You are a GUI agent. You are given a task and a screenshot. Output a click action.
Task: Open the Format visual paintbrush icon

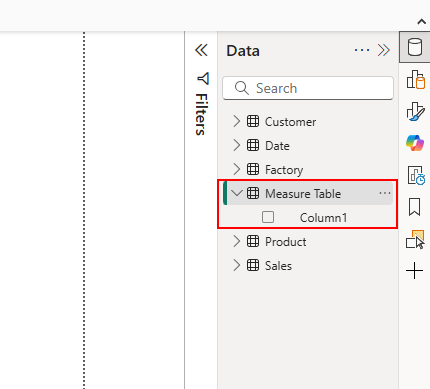415,111
